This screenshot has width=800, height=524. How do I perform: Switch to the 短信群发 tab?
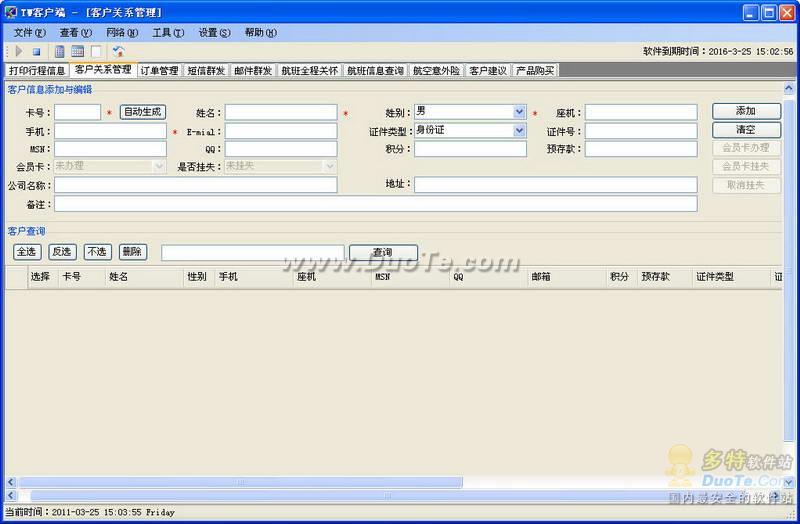[x=206, y=70]
